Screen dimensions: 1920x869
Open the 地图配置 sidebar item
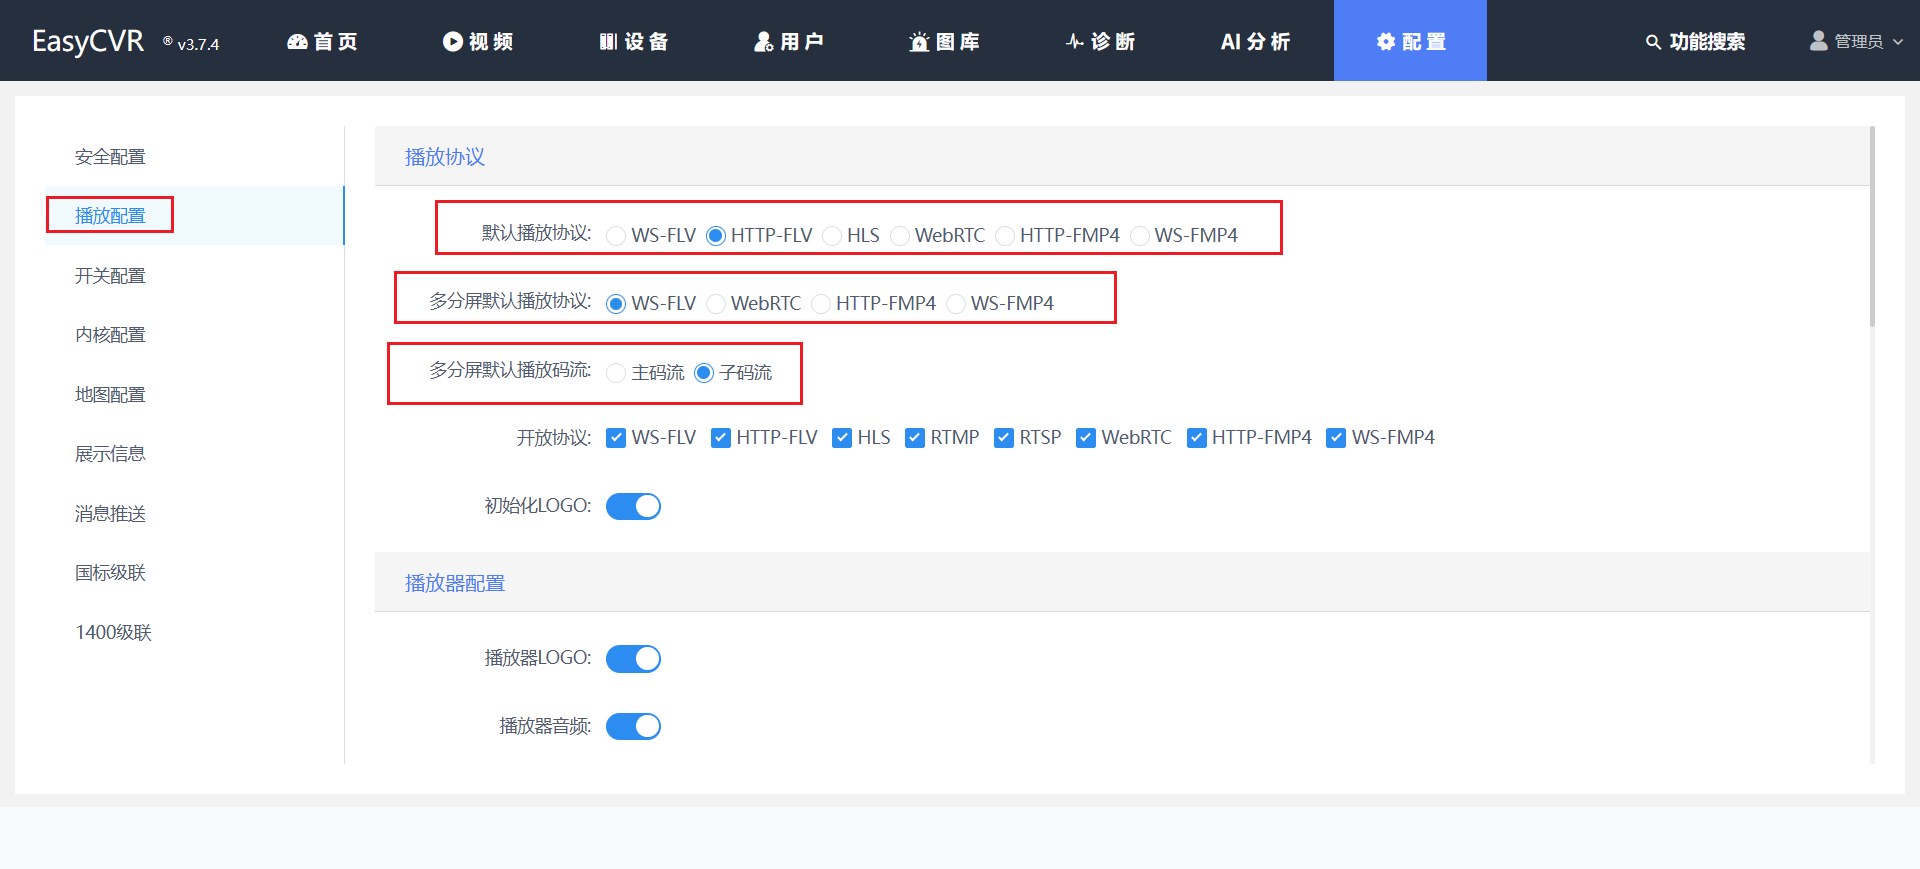coord(110,395)
